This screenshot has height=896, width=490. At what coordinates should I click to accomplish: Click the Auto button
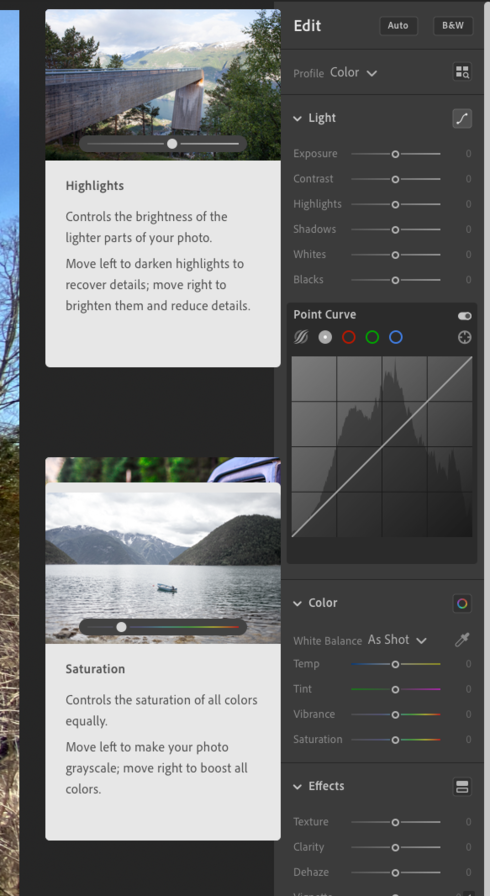pyautogui.click(x=398, y=26)
